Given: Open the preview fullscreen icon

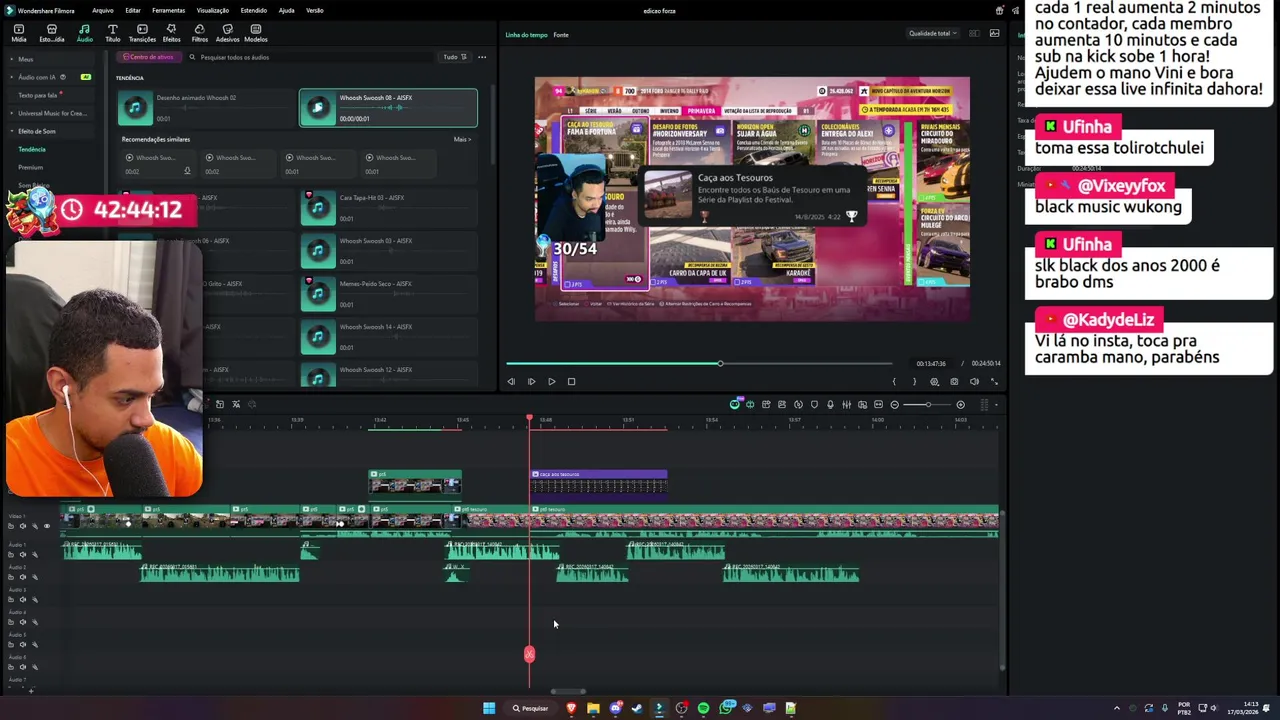Looking at the screenshot, I should click(x=994, y=381).
